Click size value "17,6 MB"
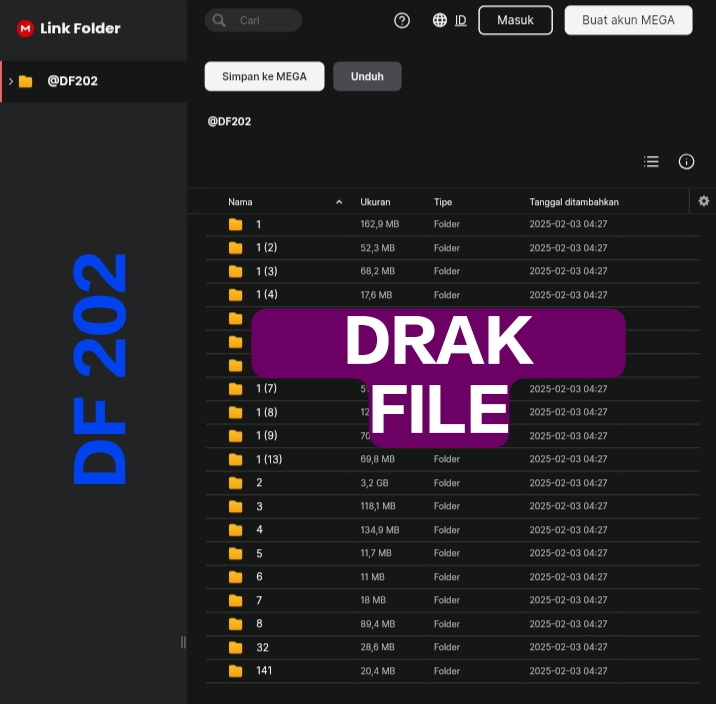The height and width of the screenshot is (704, 716). tap(376, 295)
